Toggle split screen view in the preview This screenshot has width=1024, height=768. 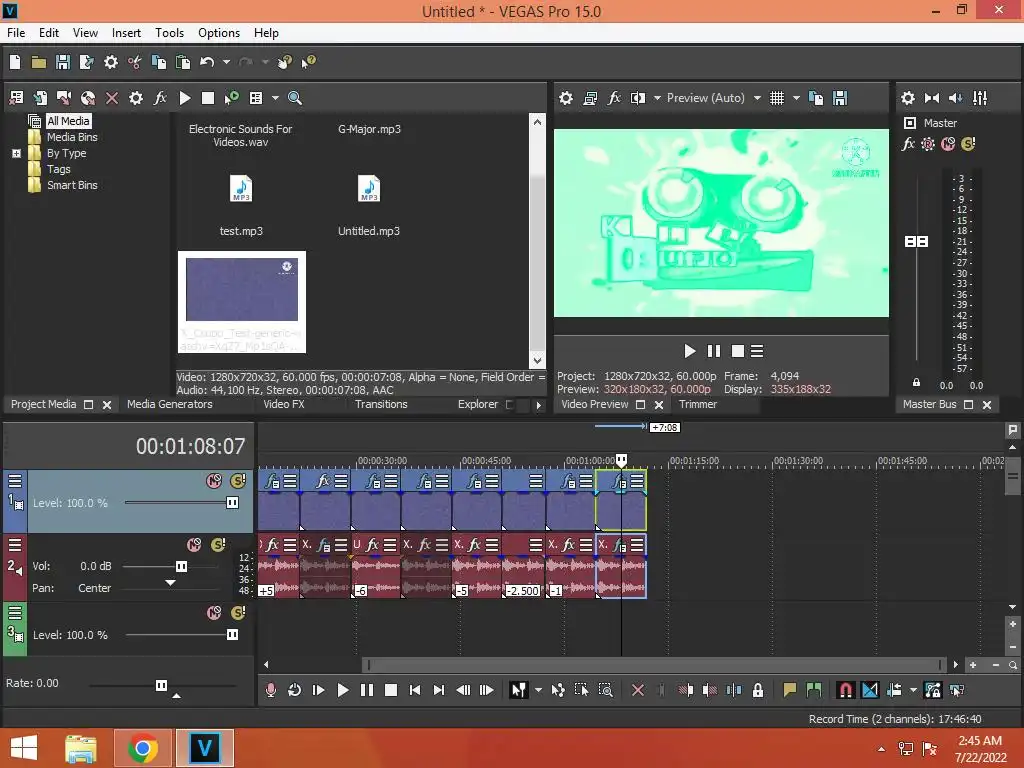click(x=638, y=98)
